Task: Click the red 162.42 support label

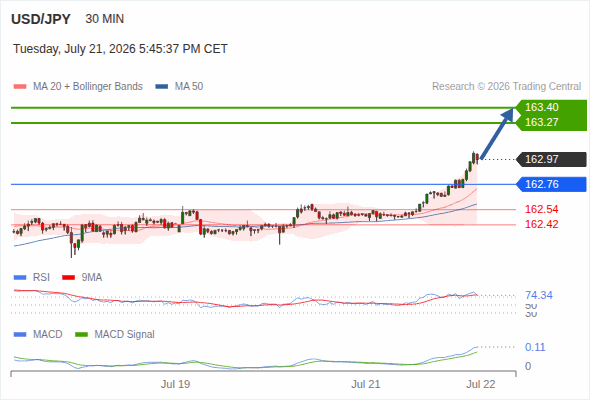Action: click(541, 224)
